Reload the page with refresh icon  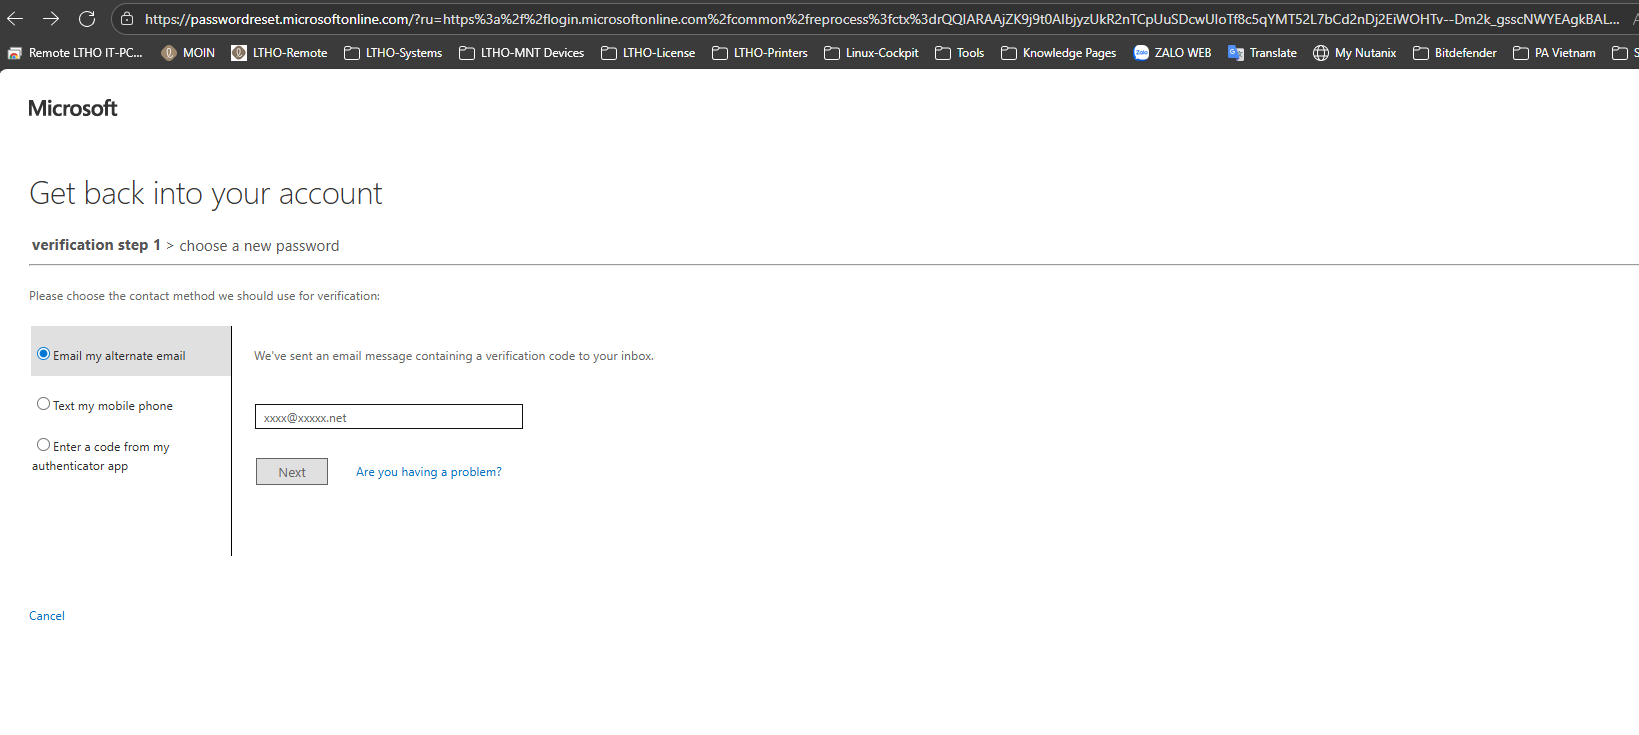(87, 19)
